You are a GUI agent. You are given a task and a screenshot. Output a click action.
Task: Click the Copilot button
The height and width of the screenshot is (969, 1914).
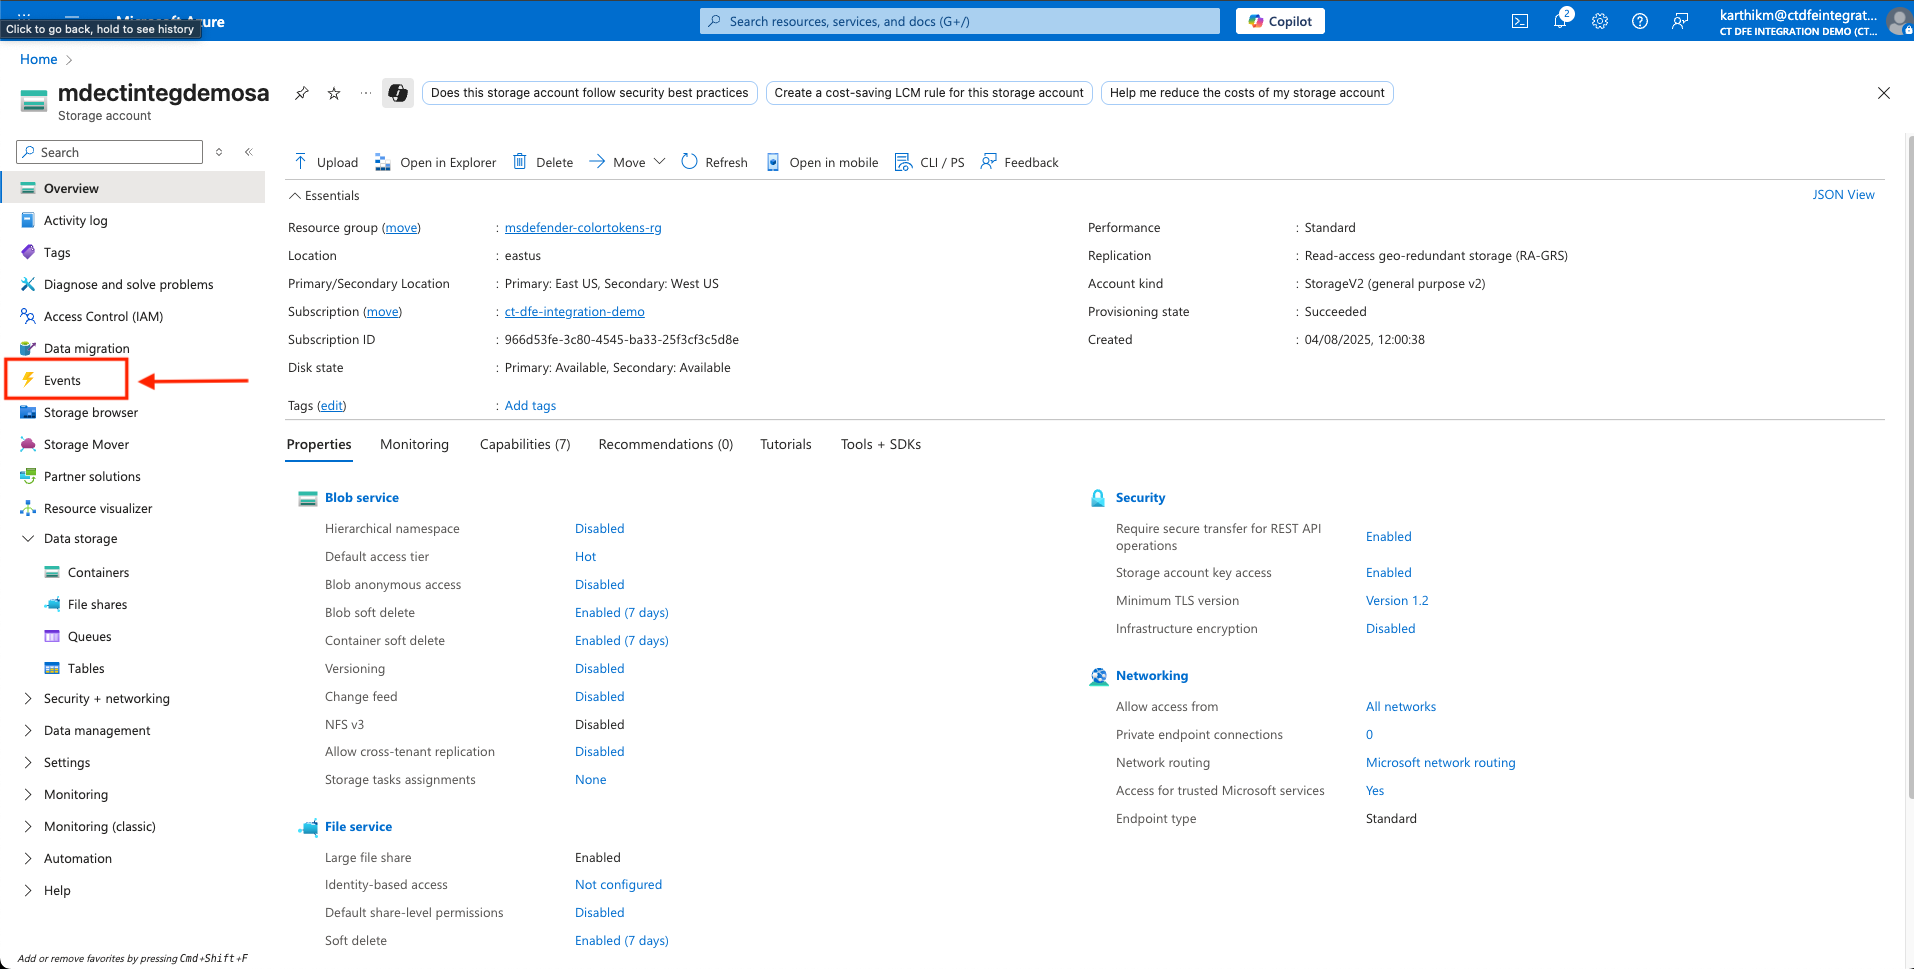[x=1280, y=21]
